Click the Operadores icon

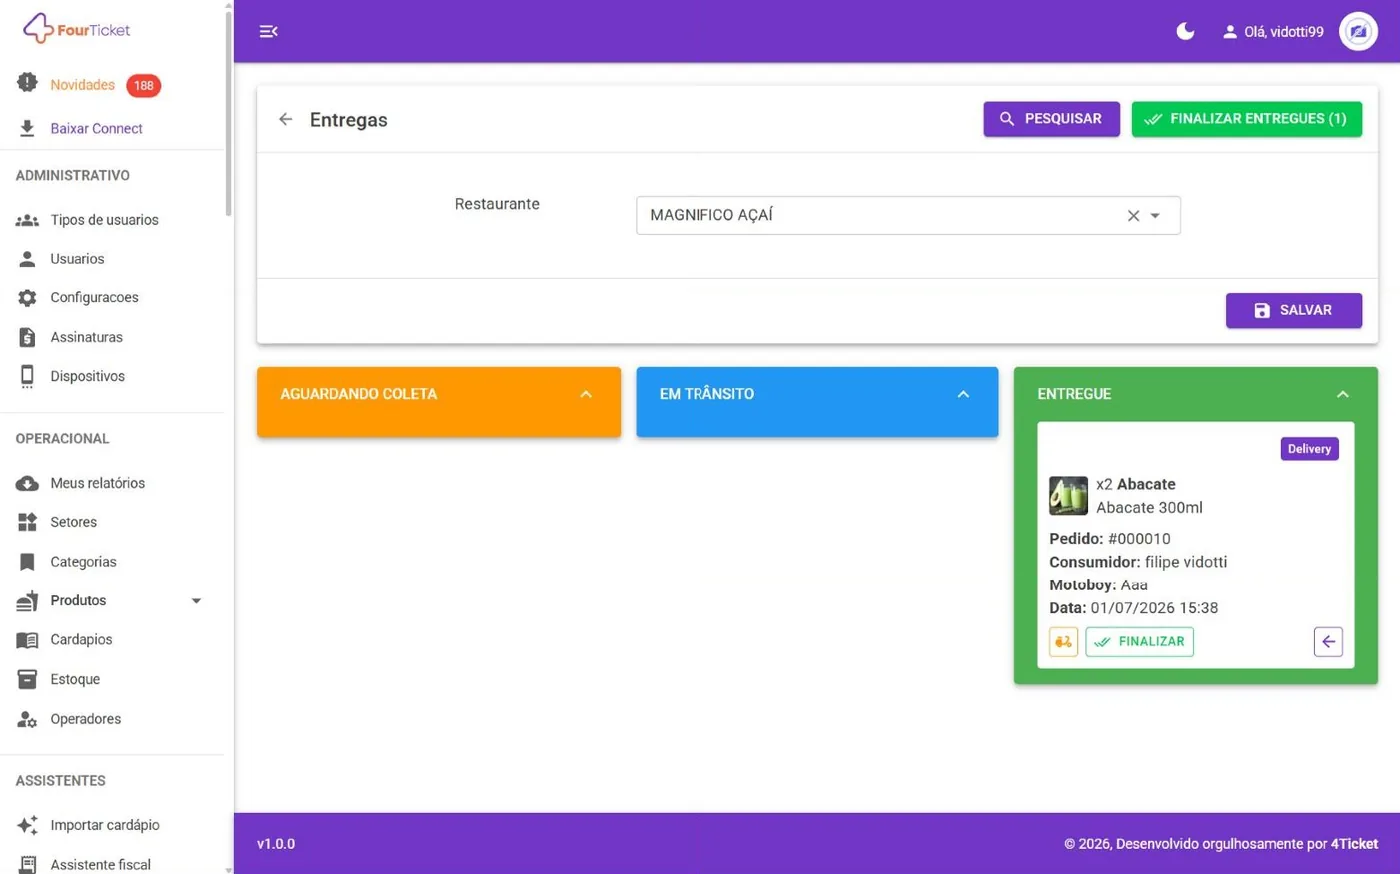(27, 719)
